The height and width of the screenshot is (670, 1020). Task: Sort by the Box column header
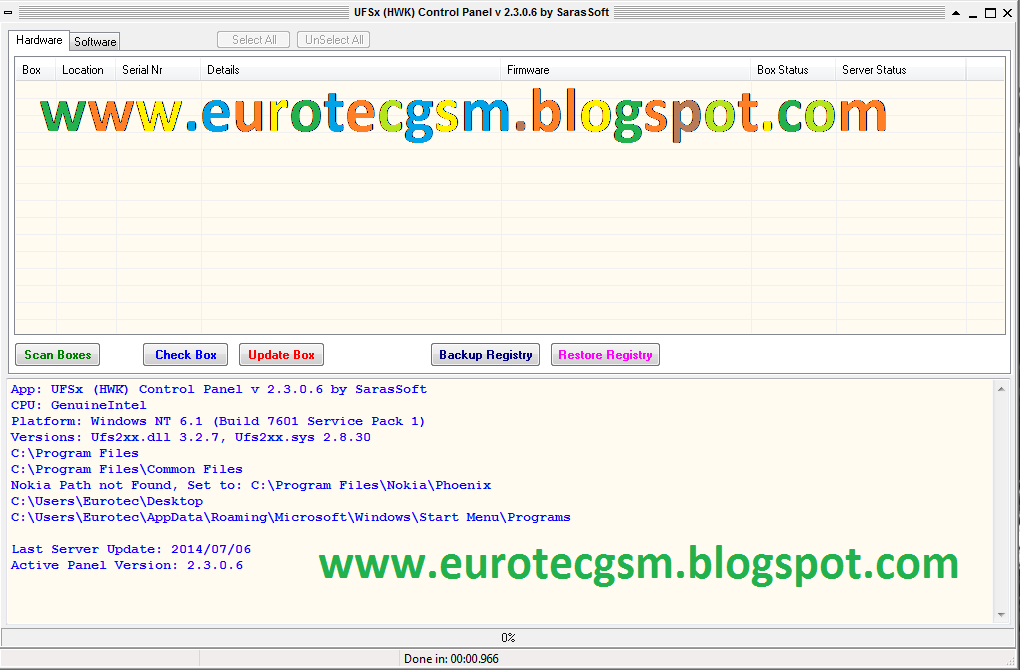click(x=36, y=70)
